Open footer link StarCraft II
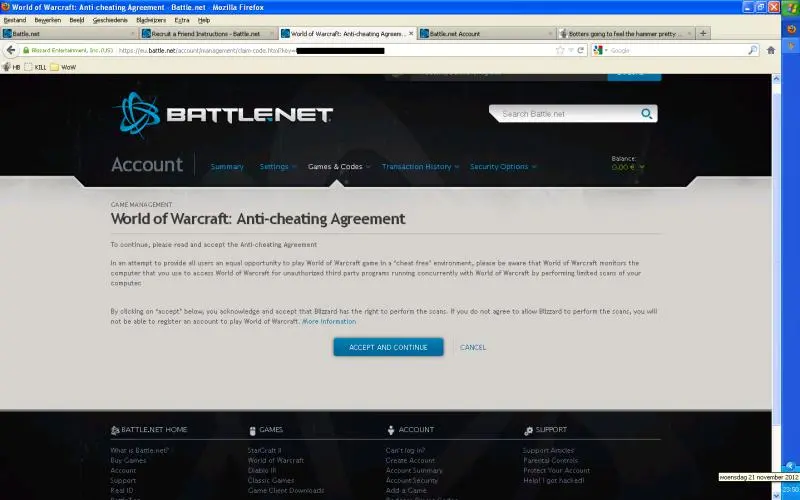The width and height of the screenshot is (800, 500). pyautogui.click(x=264, y=451)
